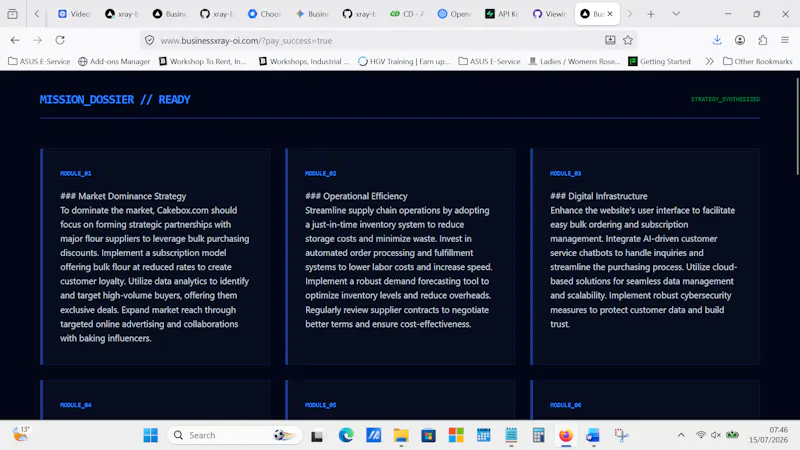Open the clock and date panel
The height and width of the screenshot is (450, 800).
click(x=768, y=435)
